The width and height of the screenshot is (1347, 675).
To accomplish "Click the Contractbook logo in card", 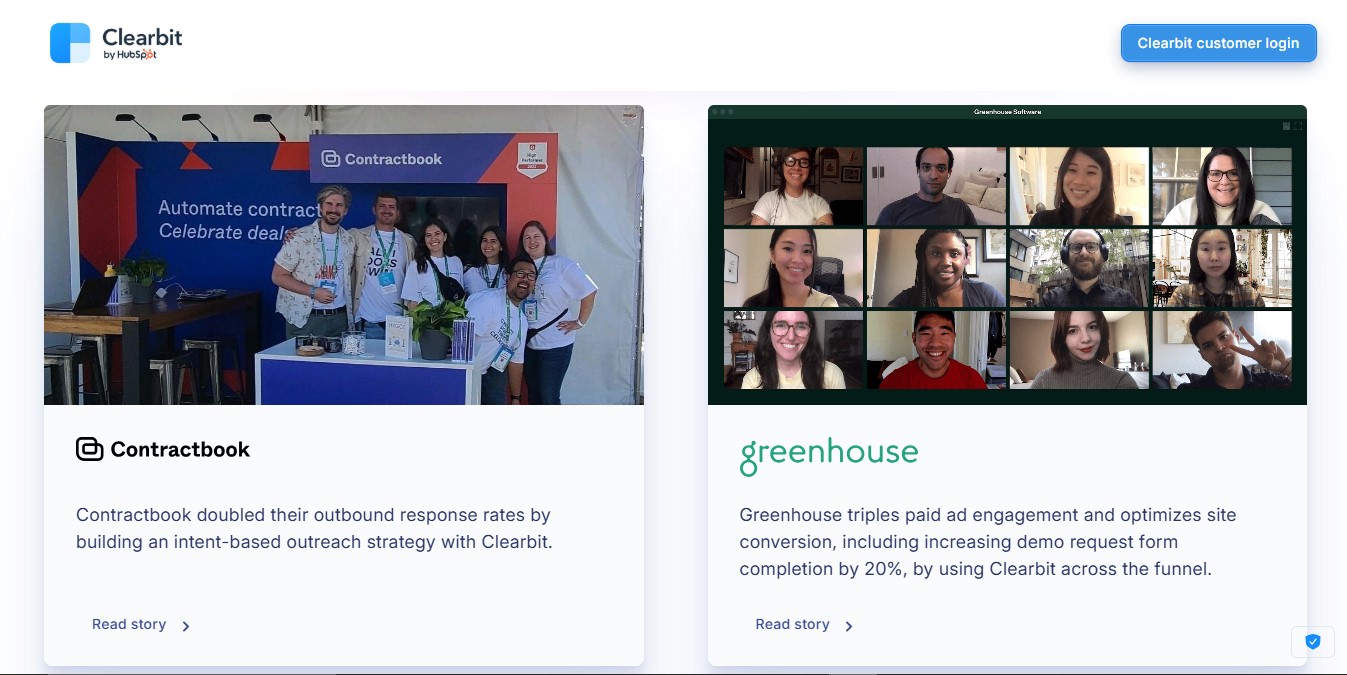I will tap(163, 449).
